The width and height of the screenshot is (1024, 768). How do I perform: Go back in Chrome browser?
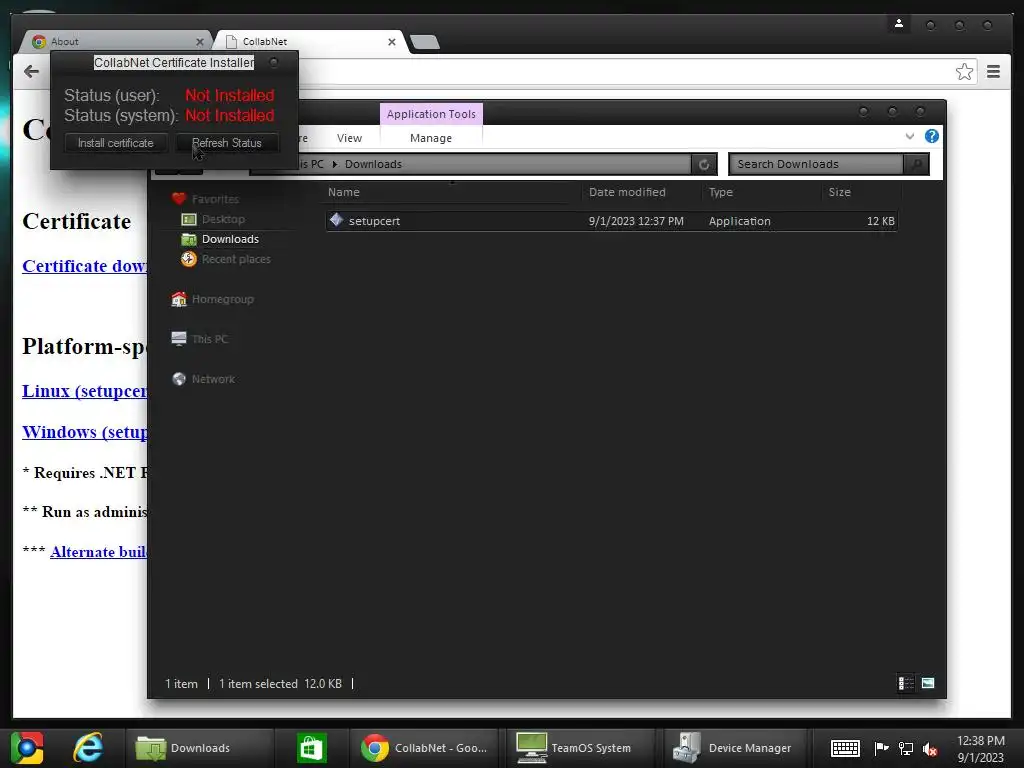click(x=31, y=71)
